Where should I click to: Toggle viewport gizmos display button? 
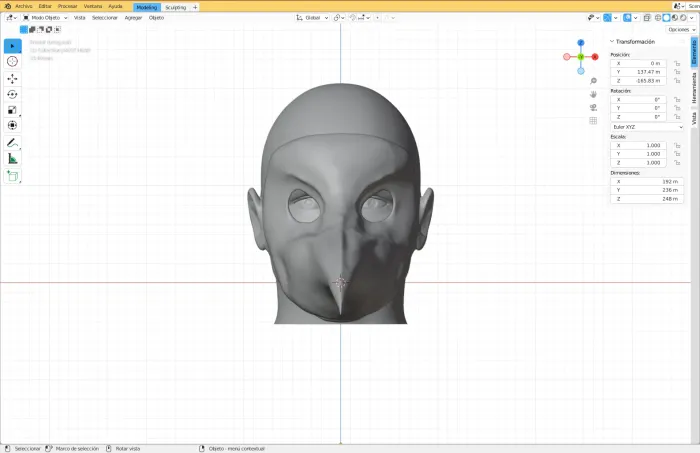608,18
